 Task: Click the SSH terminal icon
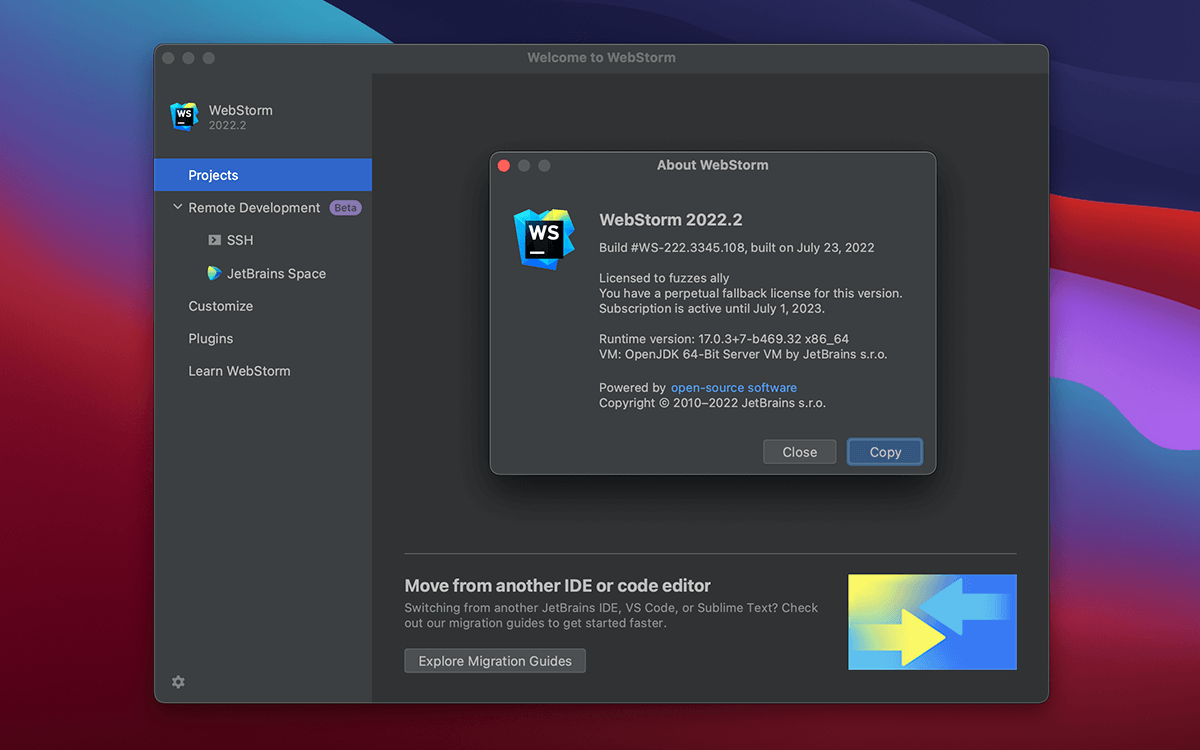click(x=214, y=240)
